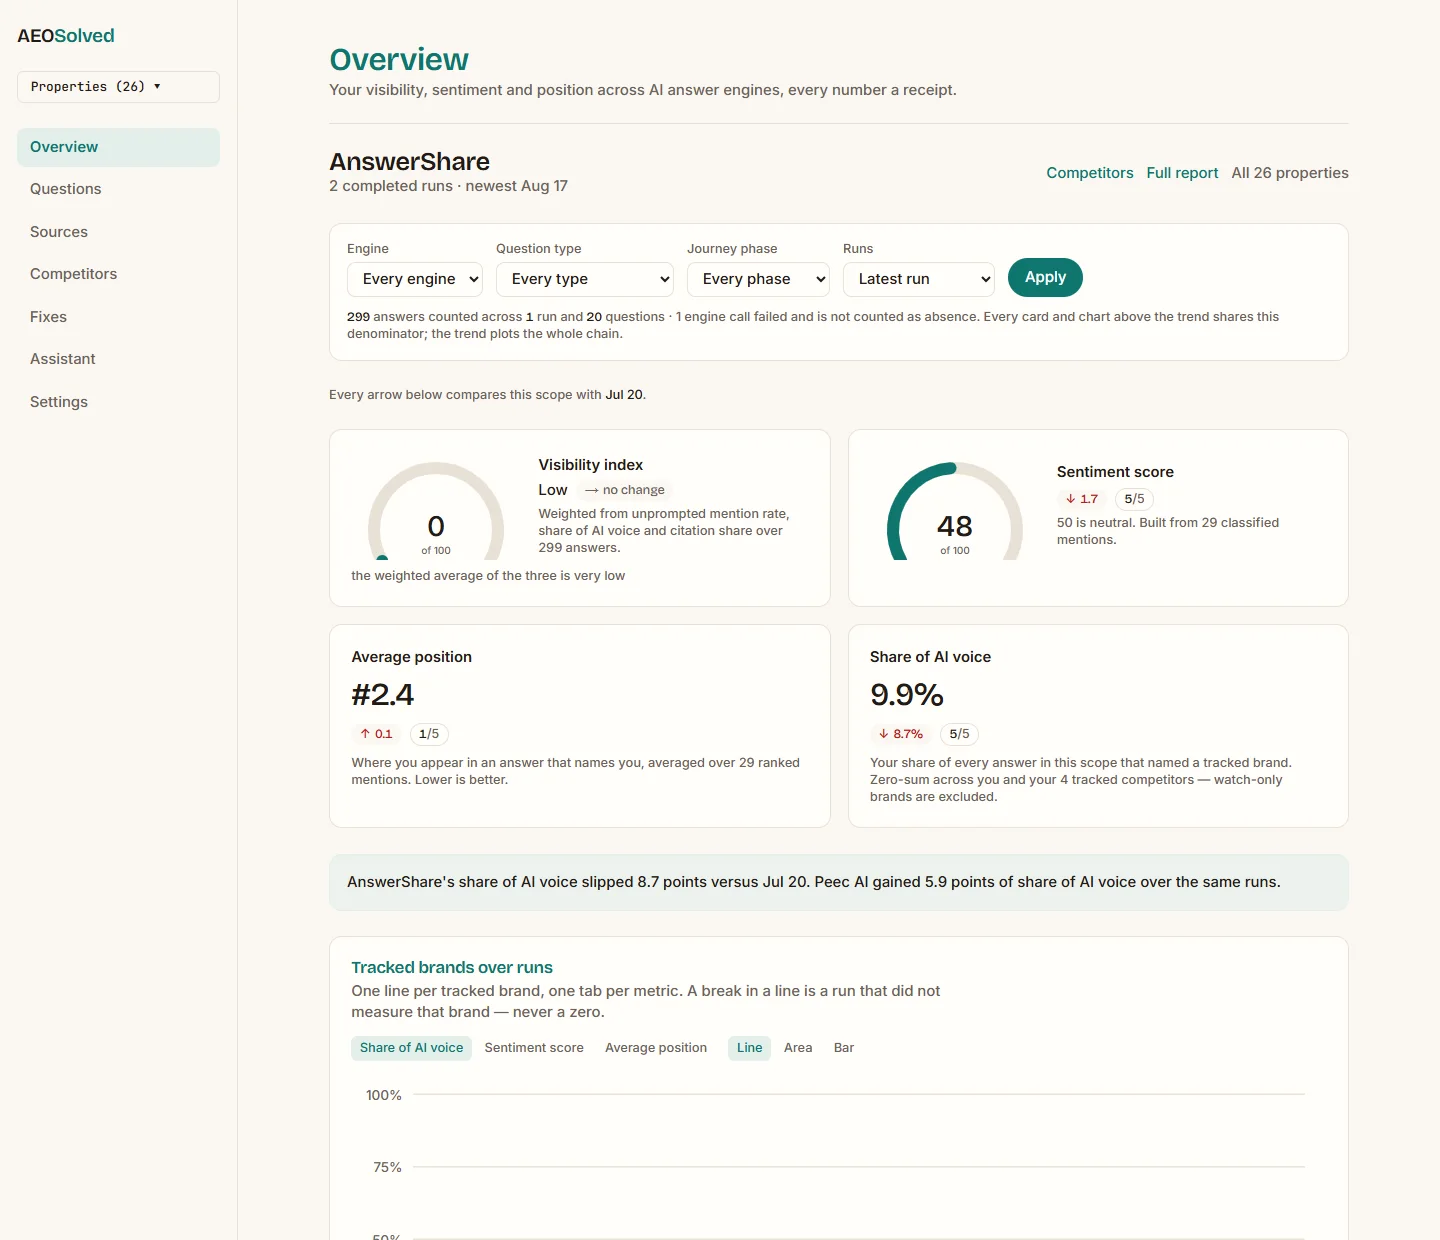1440x1240 pixels.
Task: Open the Properties (26) dropdown
Action: [x=118, y=87]
